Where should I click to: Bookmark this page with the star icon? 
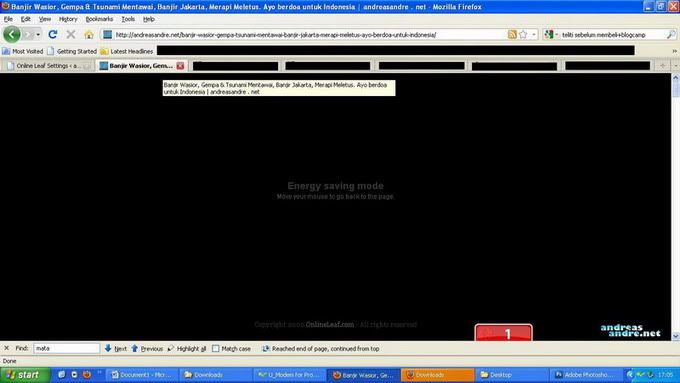click(x=523, y=34)
